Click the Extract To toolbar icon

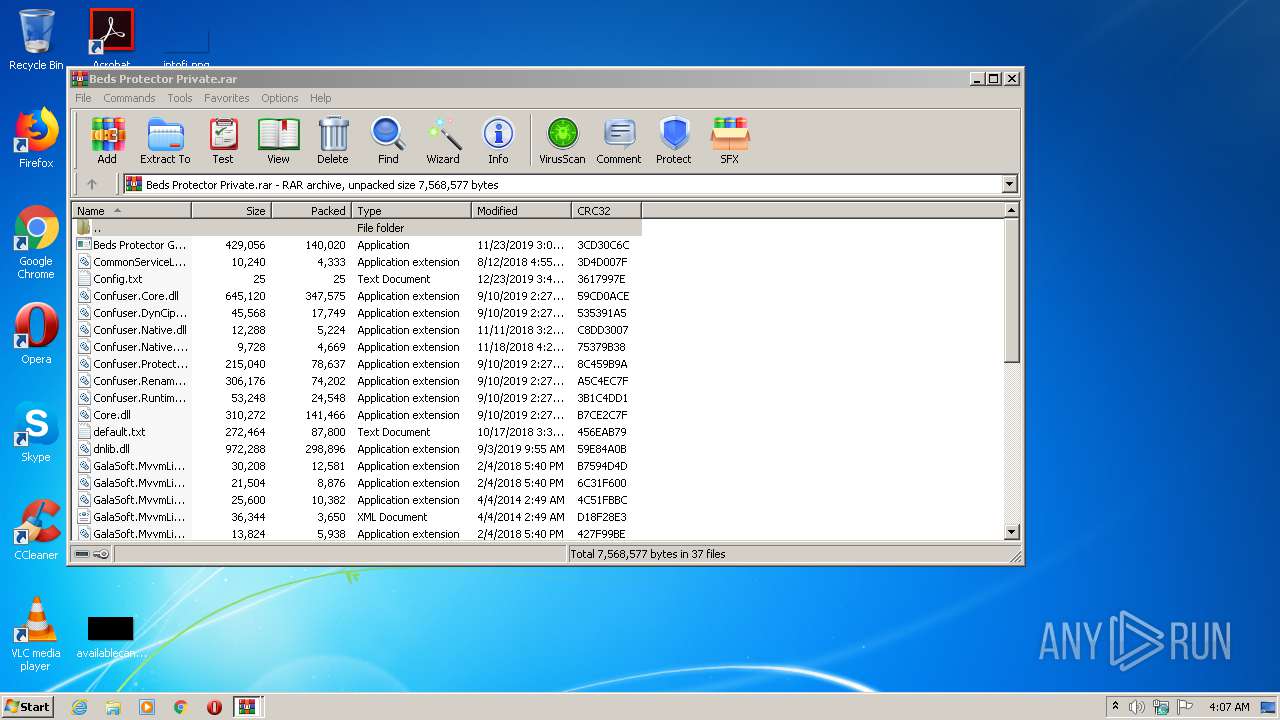click(165, 140)
